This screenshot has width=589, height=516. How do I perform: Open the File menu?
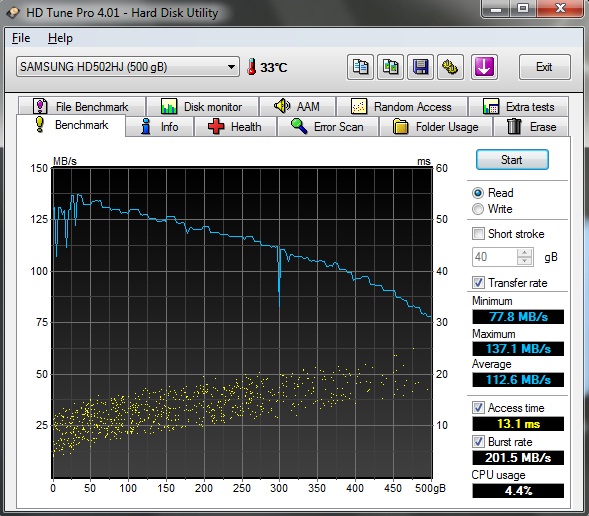(21, 38)
